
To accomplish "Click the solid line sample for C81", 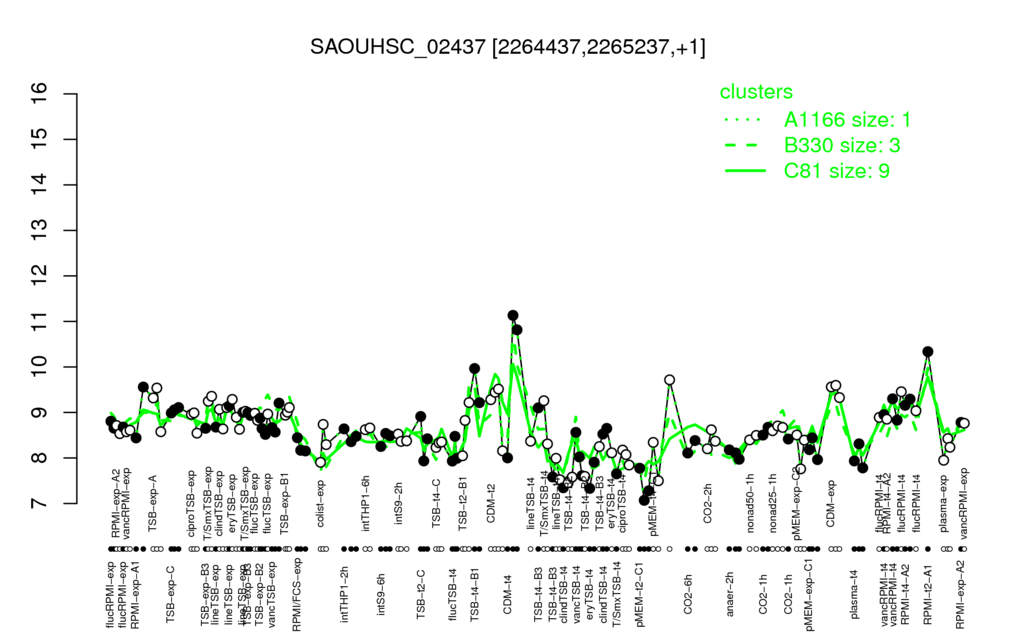I will click(744, 171).
